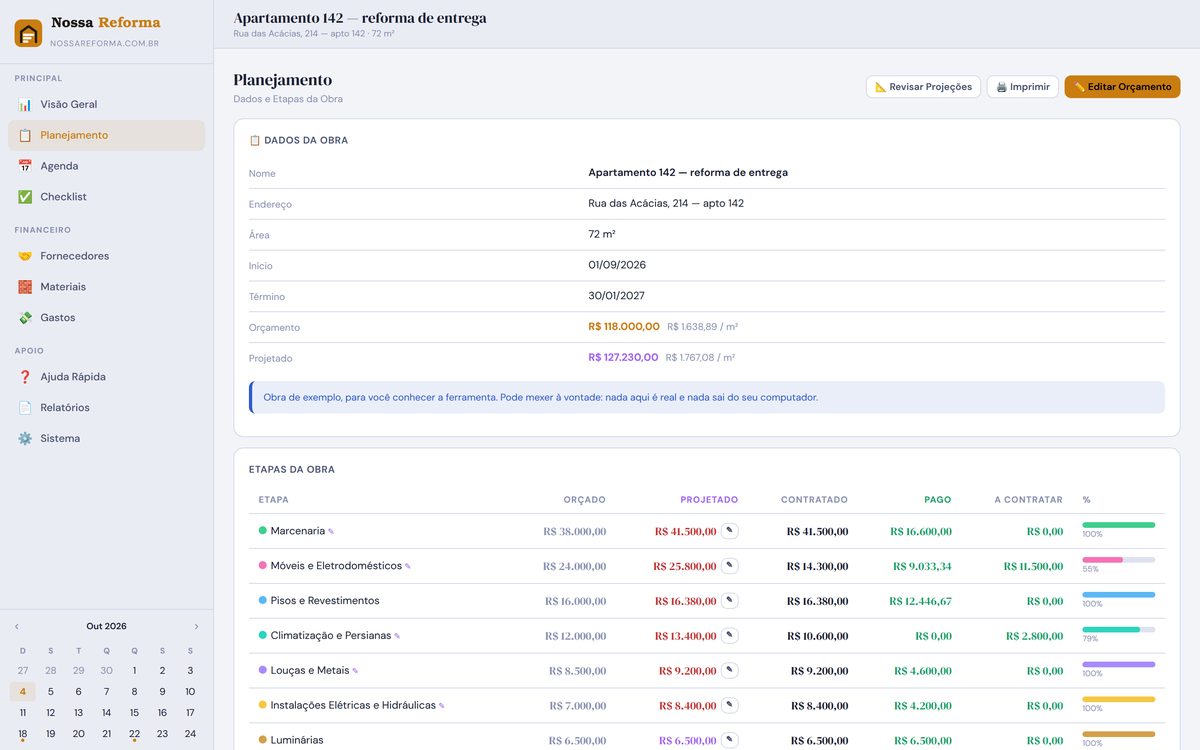Viewport: 1200px width, 750px height.
Task: Click the A Contratar amount R$ 11.500,00
Action: tap(1032, 567)
